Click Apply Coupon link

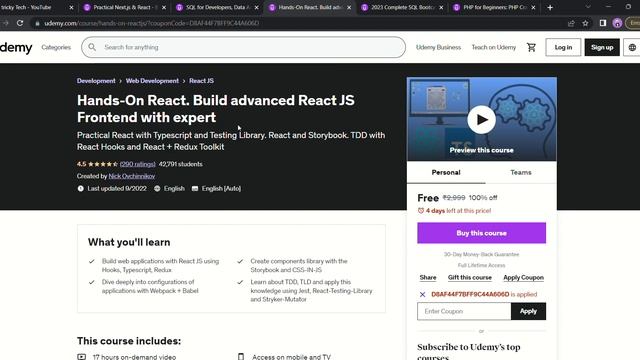tap(524, 278)
